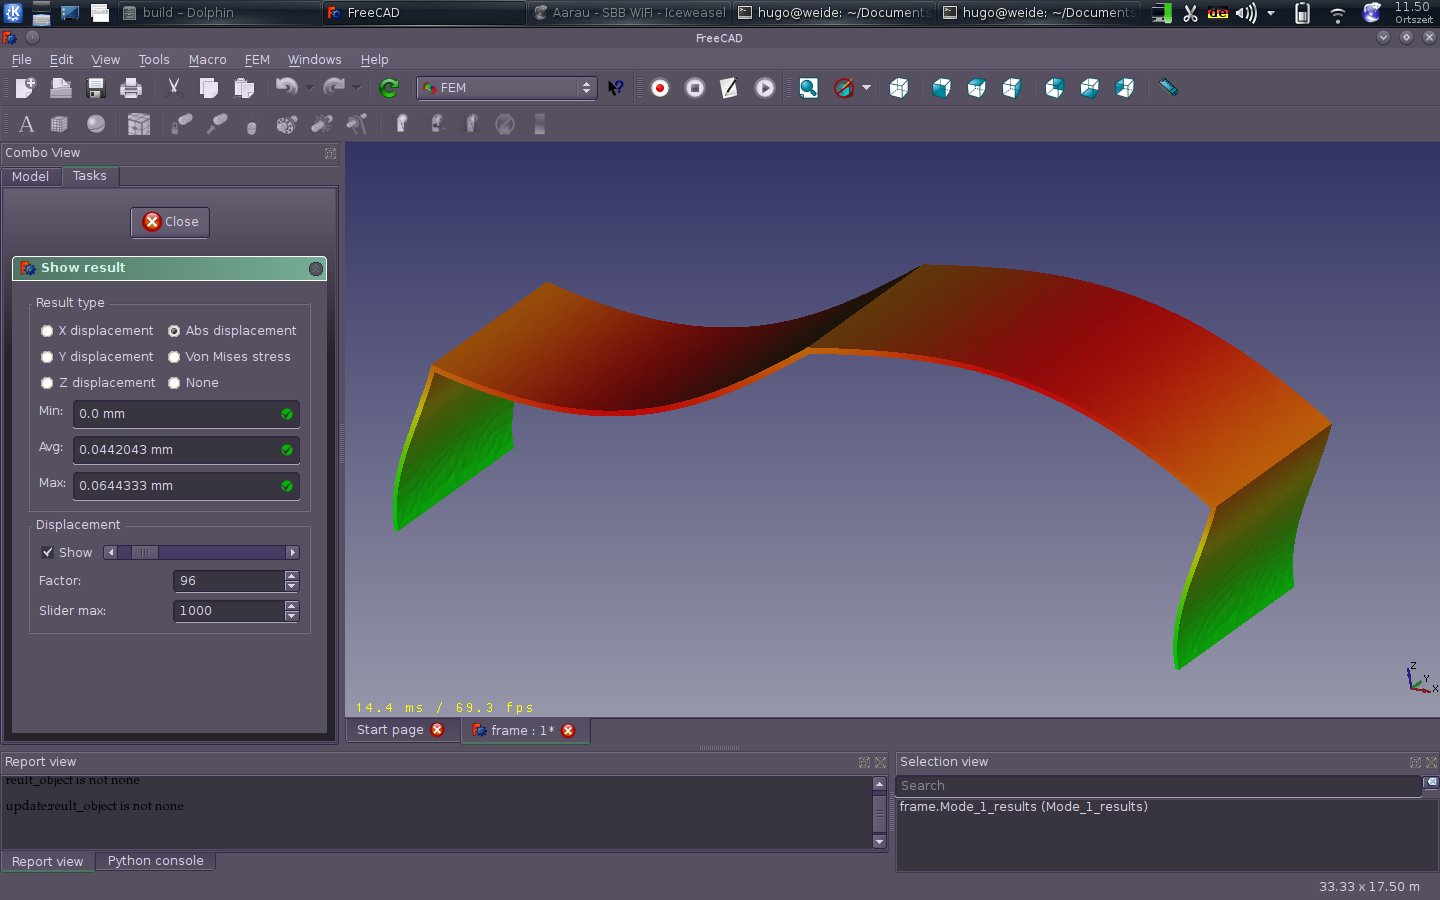The width and height of the screenshot is (1440, 900).
Task: Decrease the Slider max spinbox value
Action: coord(291,616)
